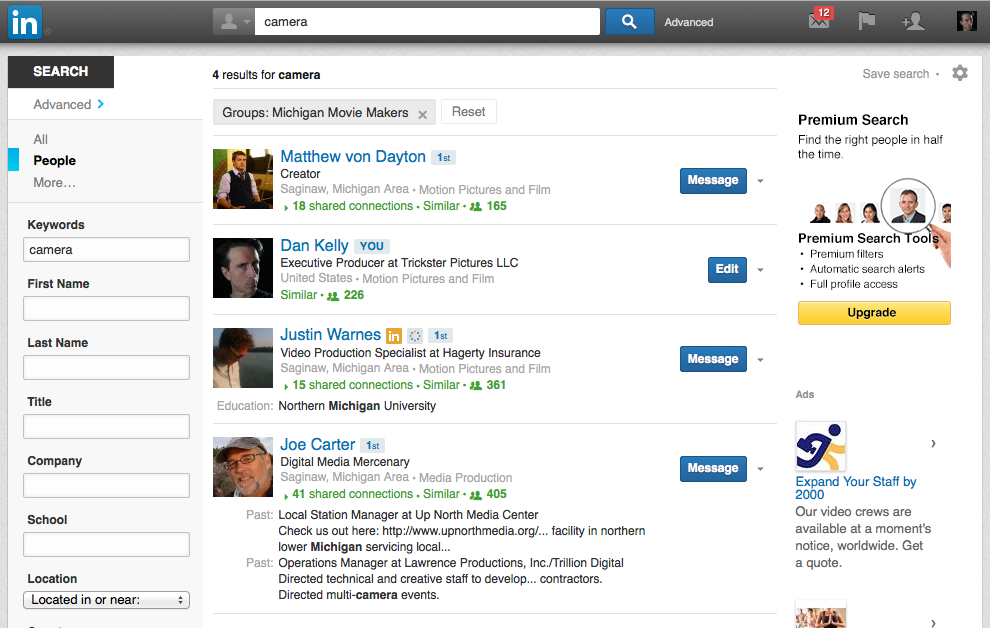Click the magnified profile face in Premium Search
The height and width of the screenshot is (628, 990).
pyautogui.click(x=908, y=205)
